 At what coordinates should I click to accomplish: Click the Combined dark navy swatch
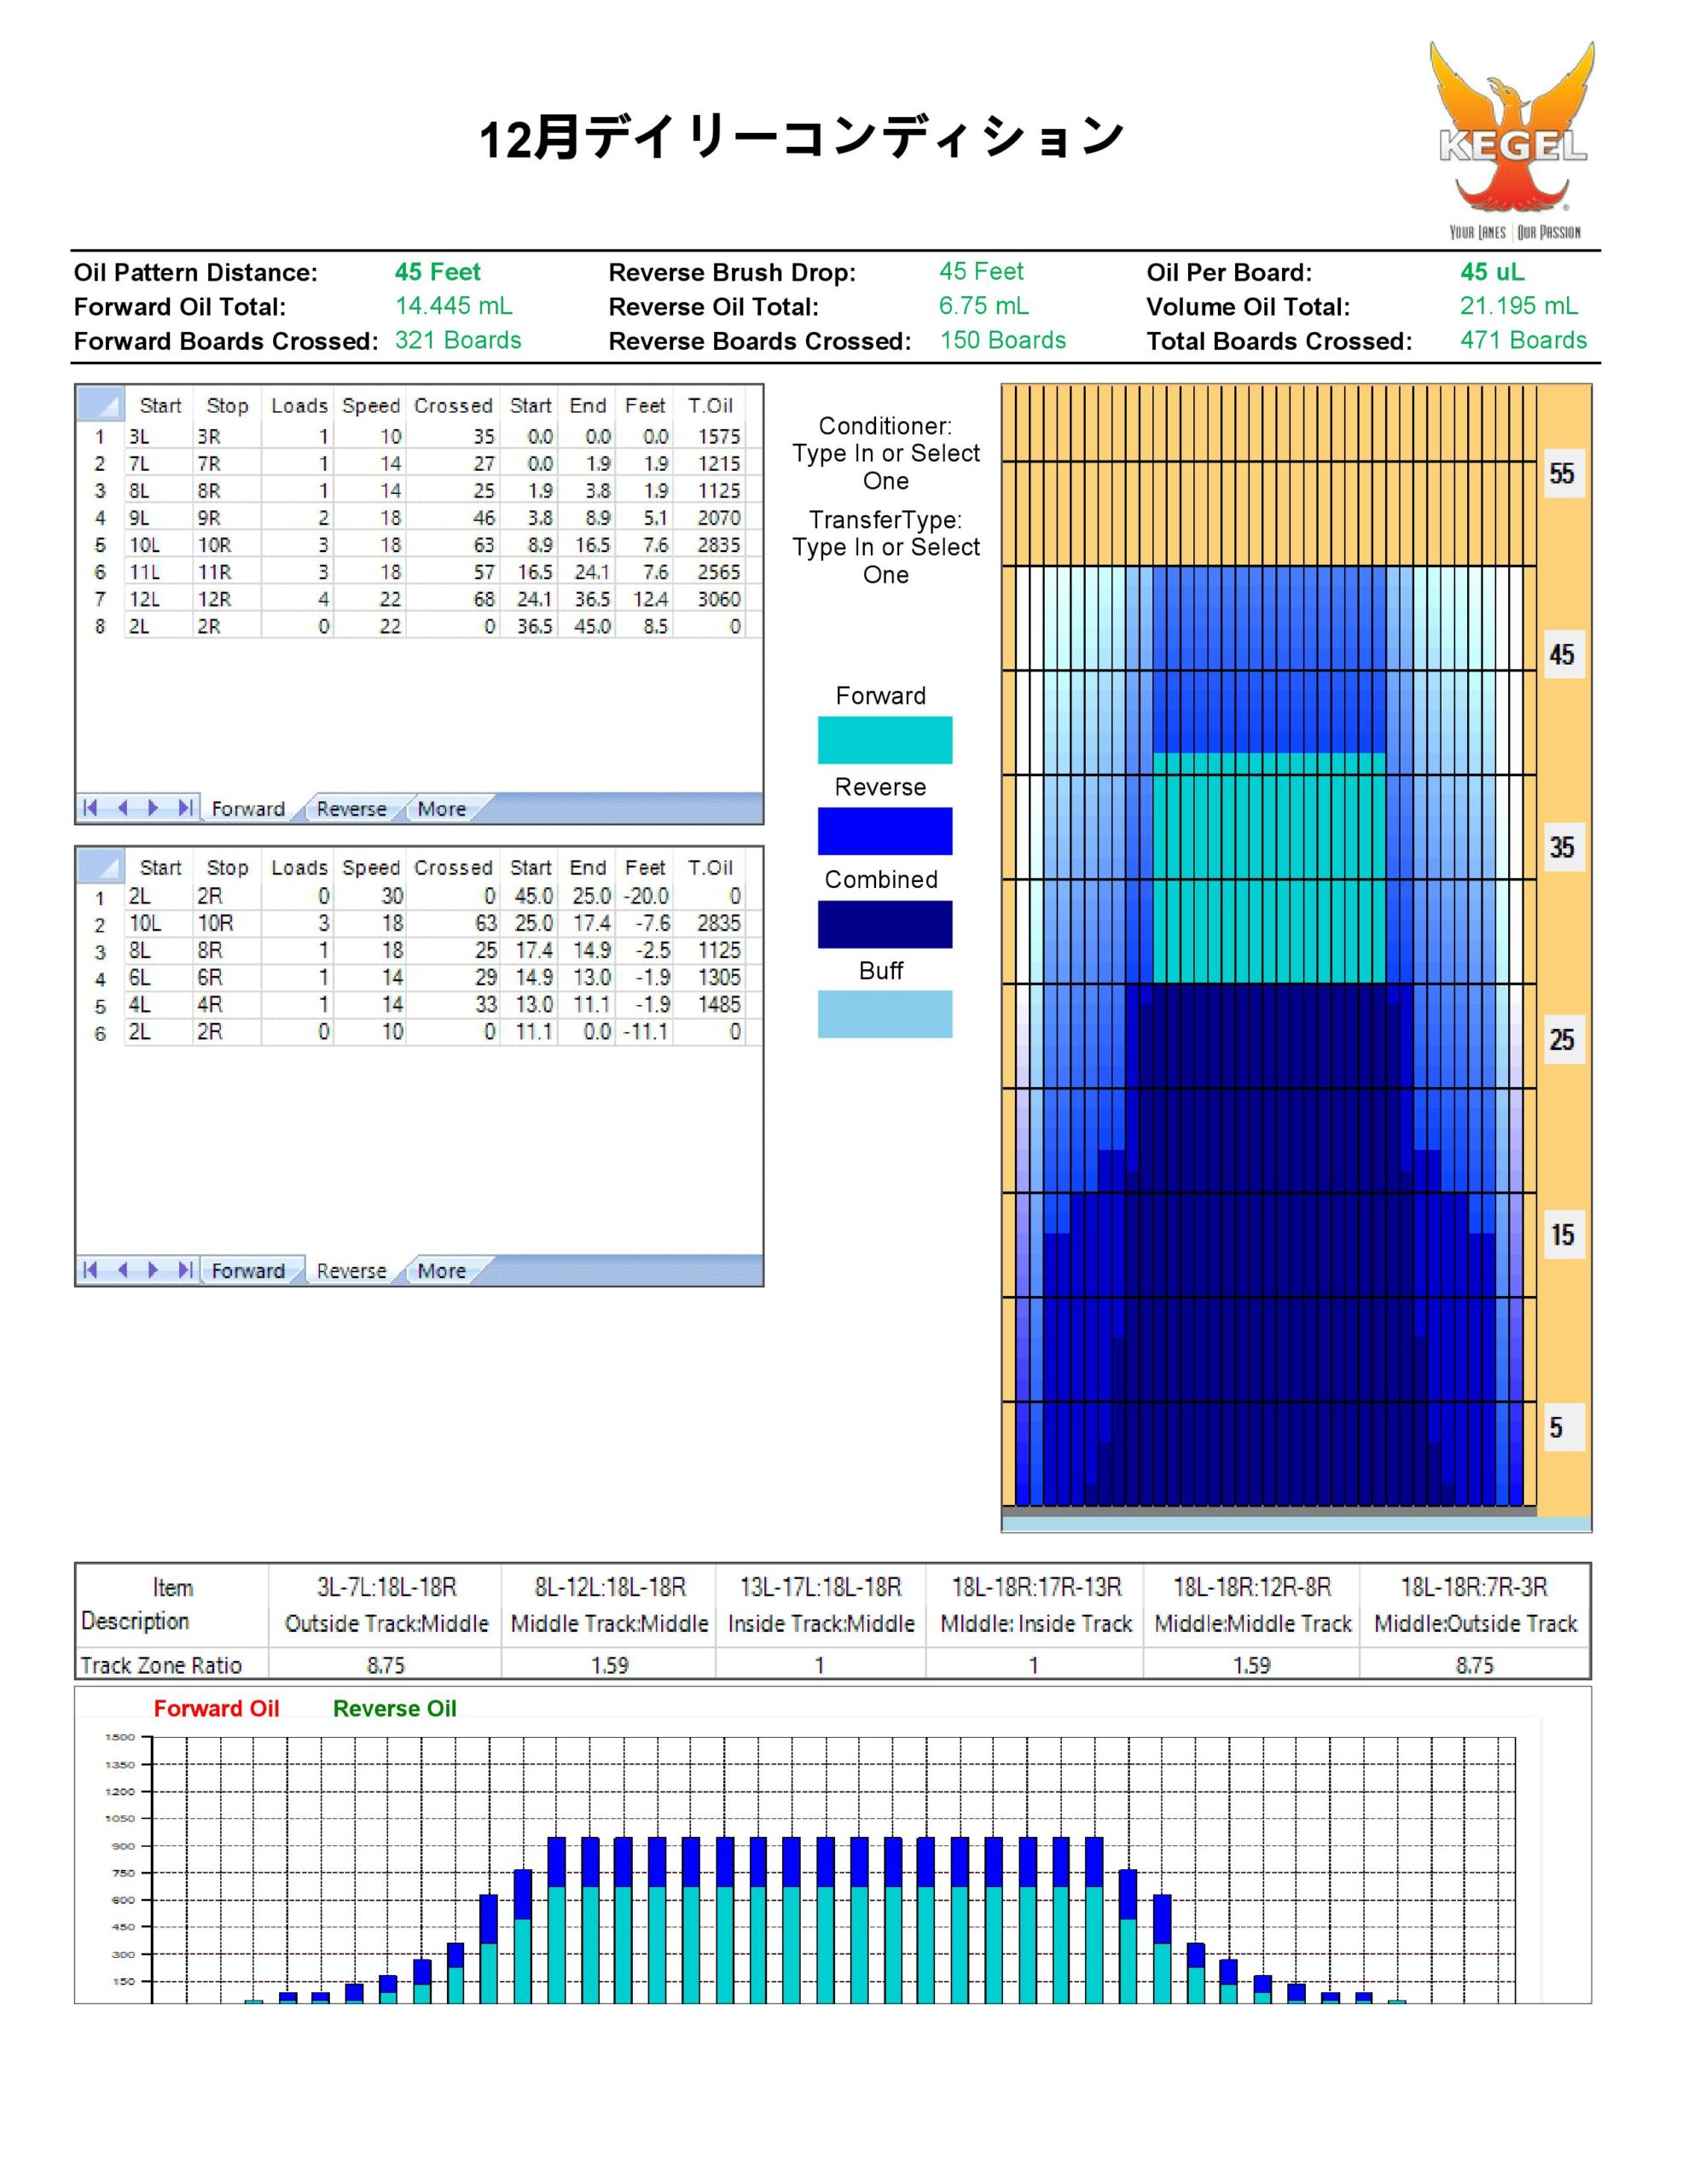pos(885,924)
